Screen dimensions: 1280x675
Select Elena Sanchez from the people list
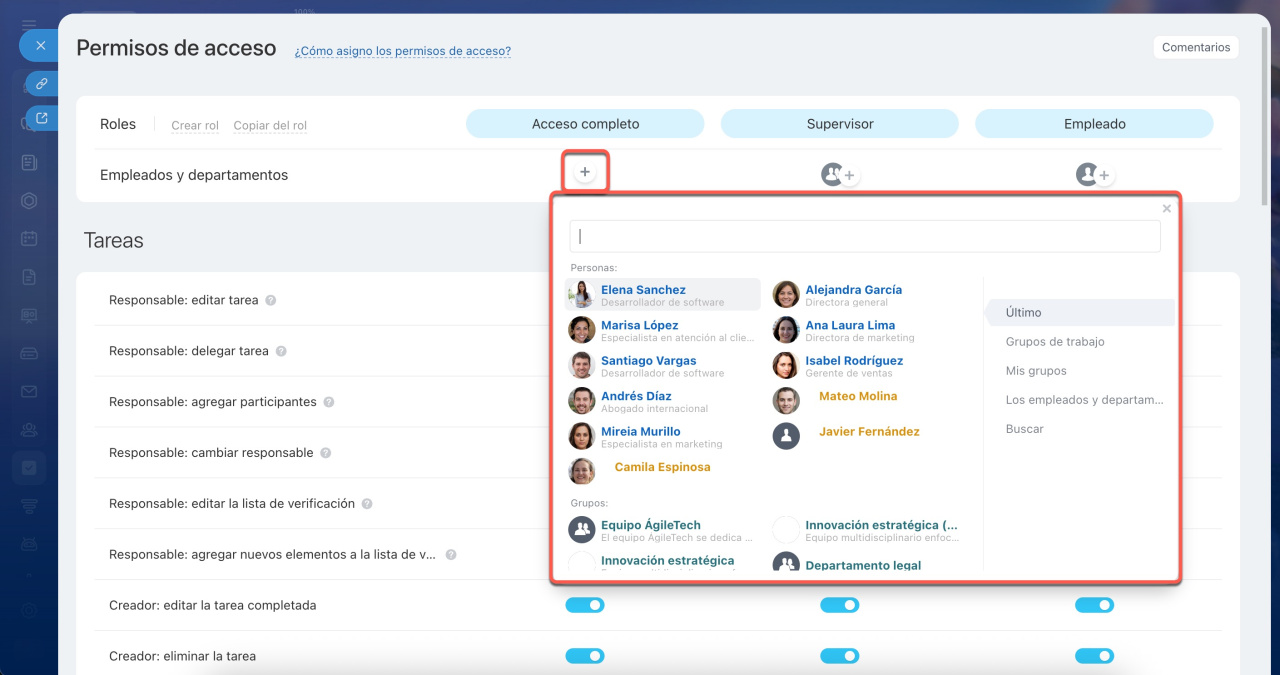643,290
